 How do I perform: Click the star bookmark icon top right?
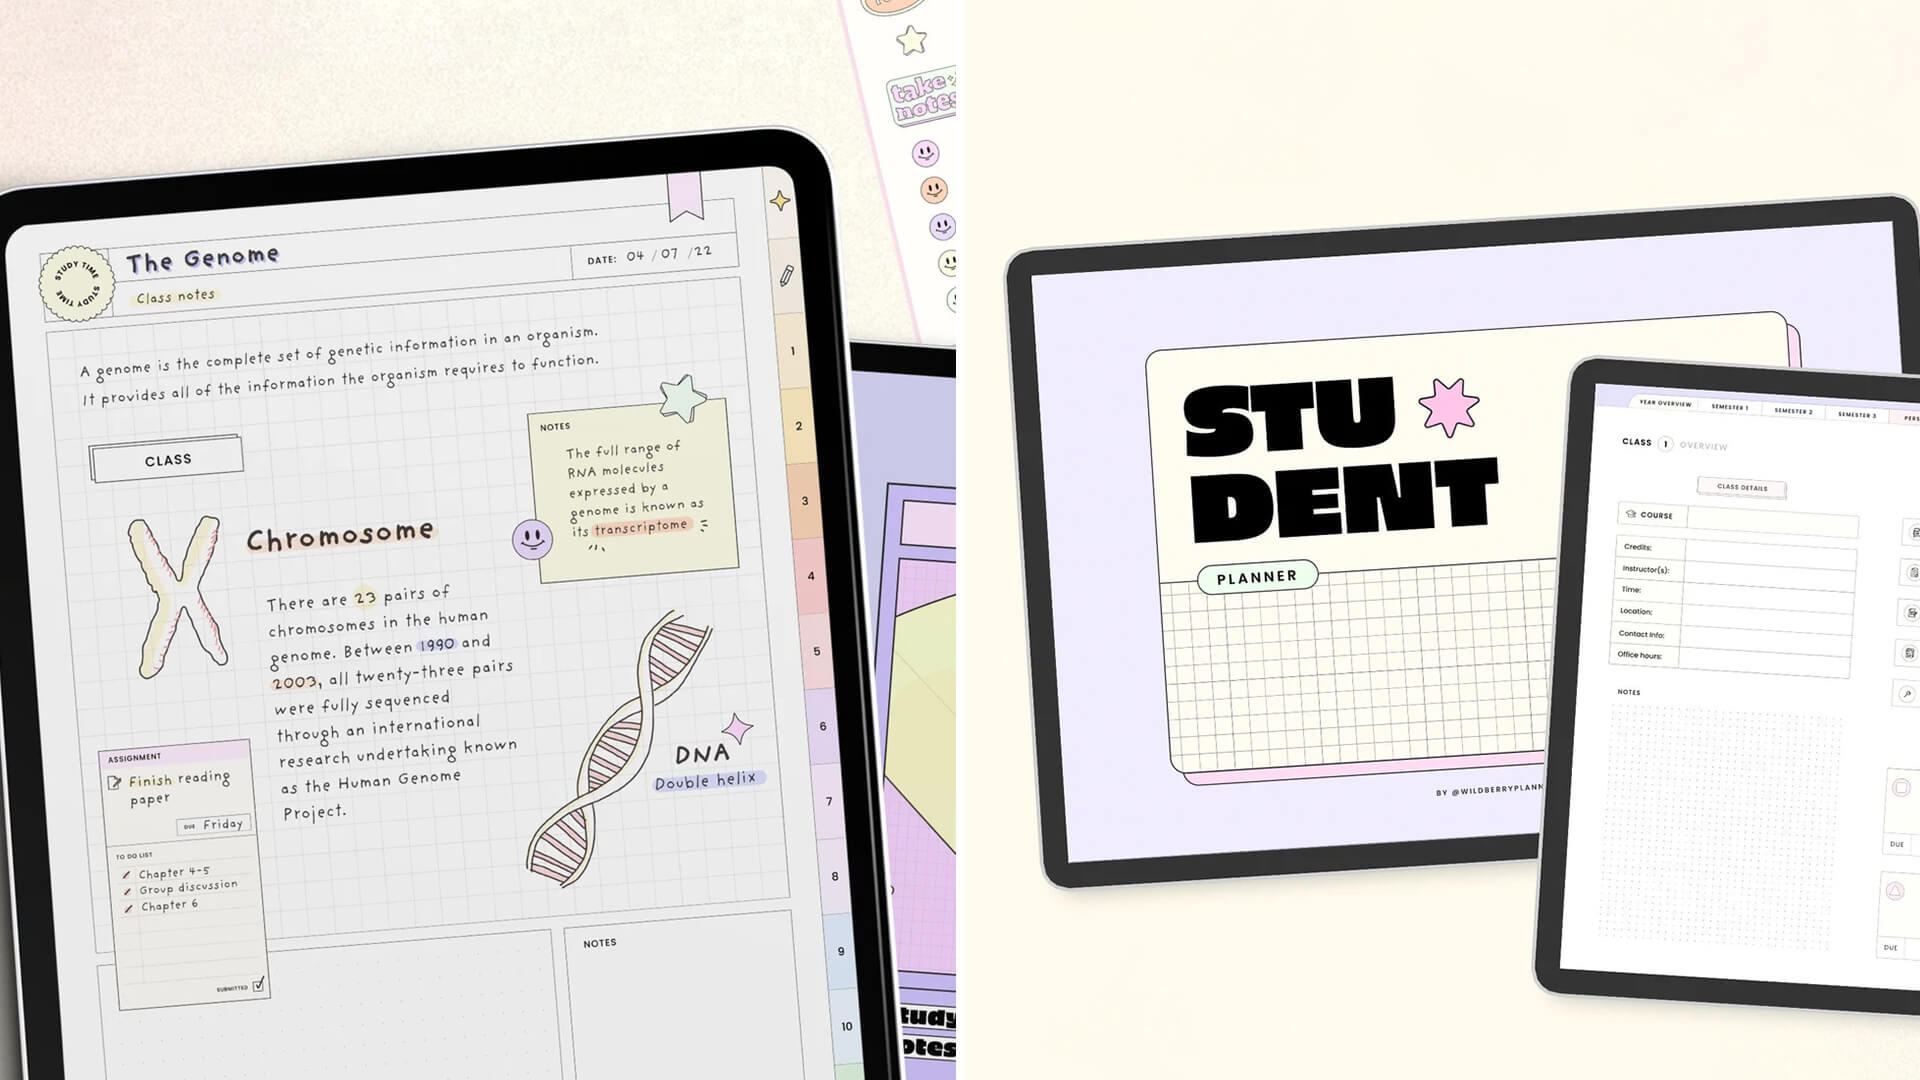(x=778, y=202)
